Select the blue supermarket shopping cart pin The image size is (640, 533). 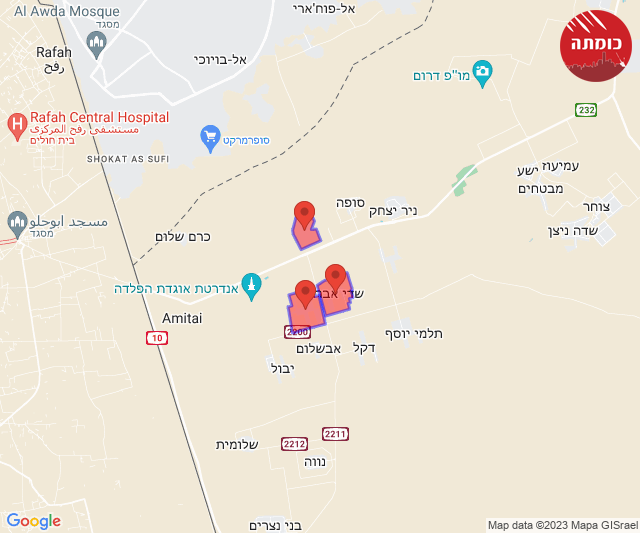pyautogui.click(x=210, y=139)
